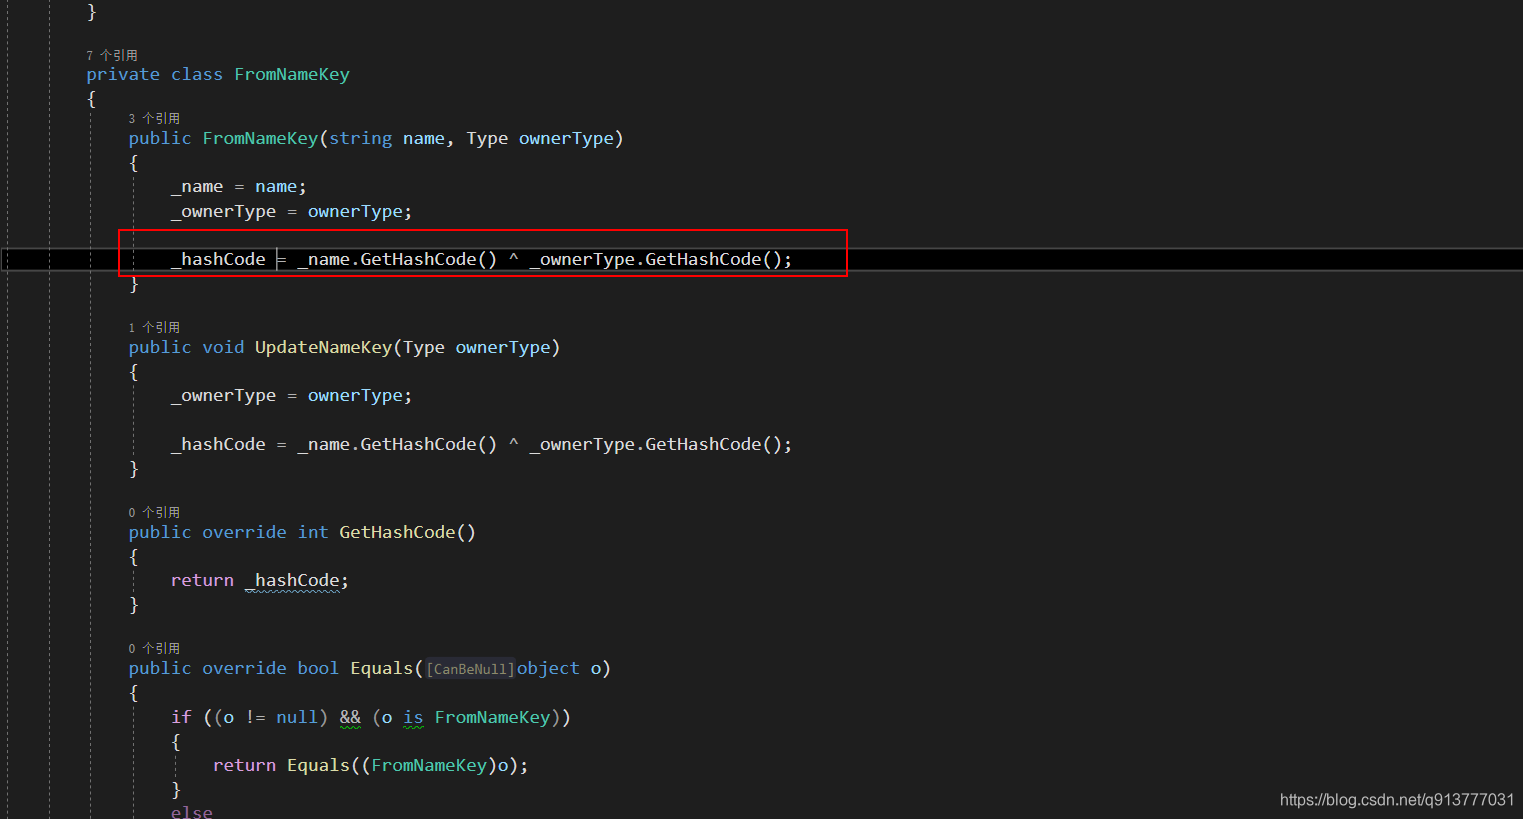Click the "object" keyword in Equals parameter
The height and width of the screenshot is (819, 1523).
click(x=548, y=668)
